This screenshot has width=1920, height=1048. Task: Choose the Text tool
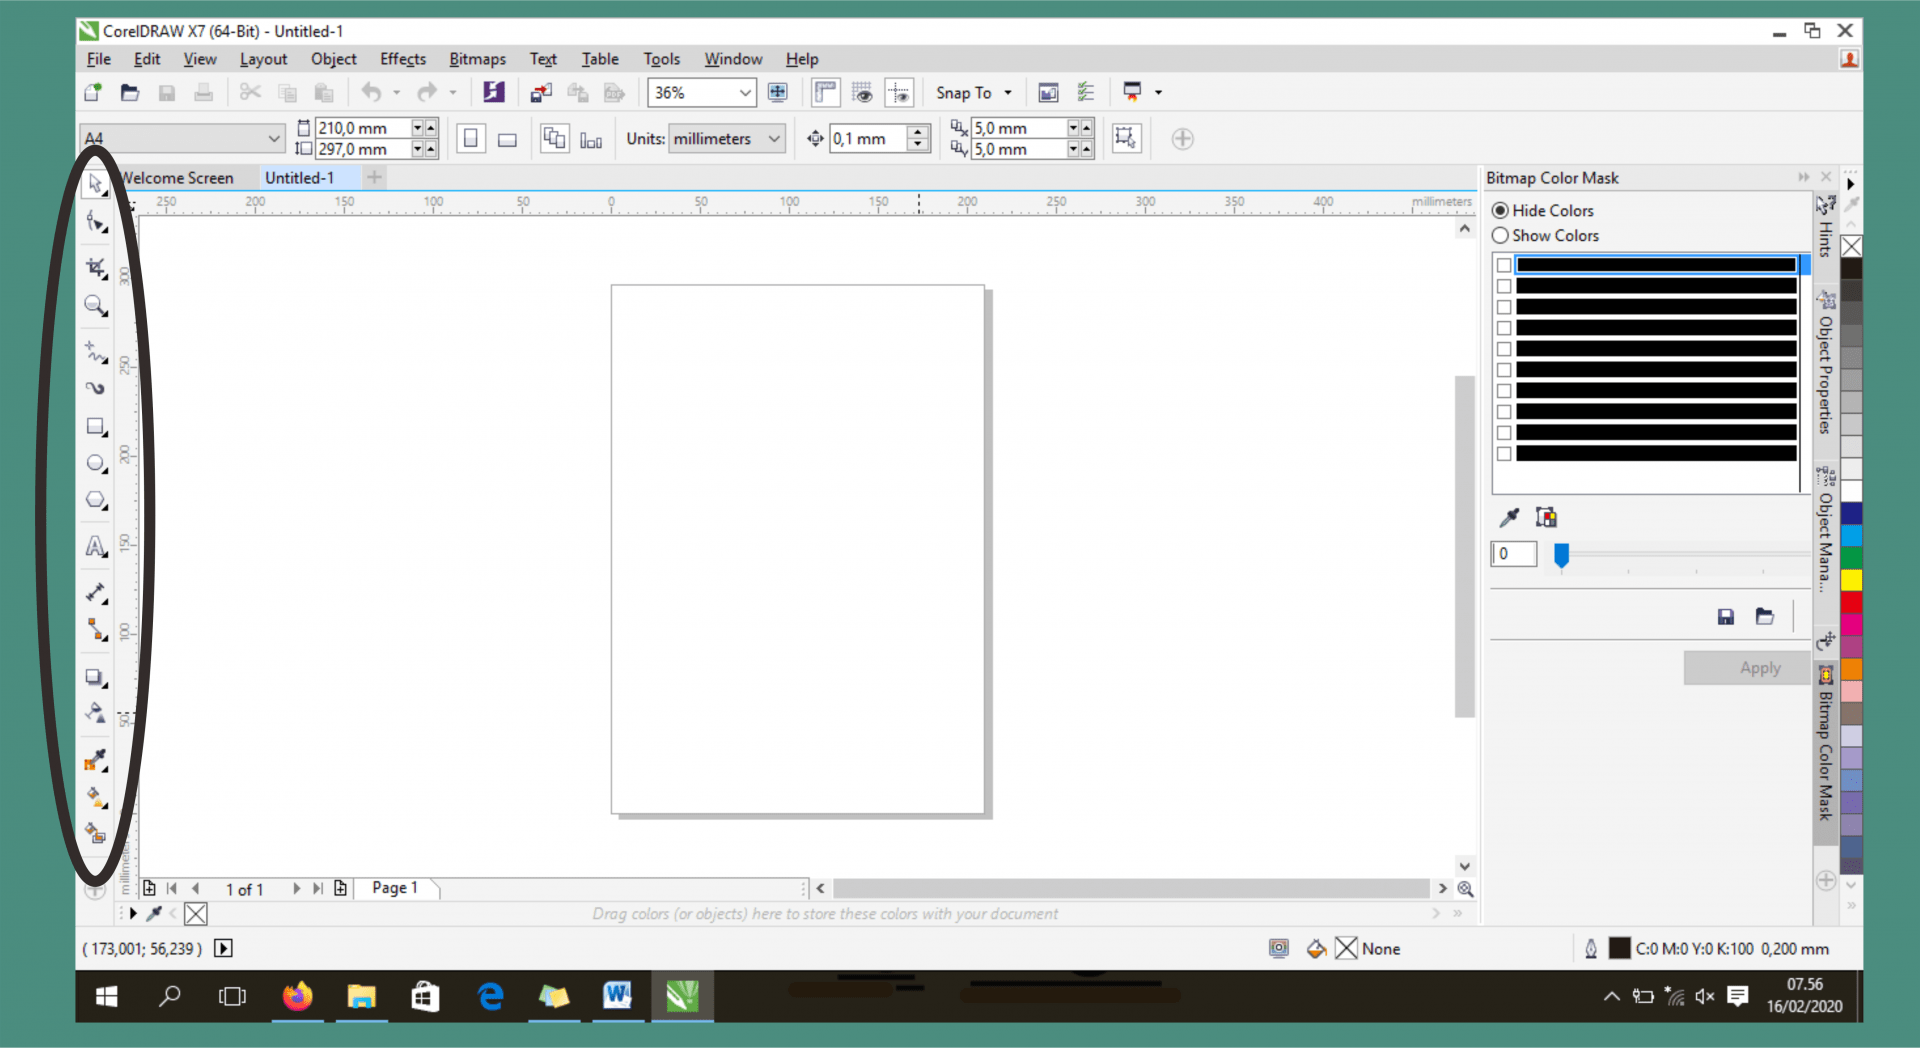point(95,546)
